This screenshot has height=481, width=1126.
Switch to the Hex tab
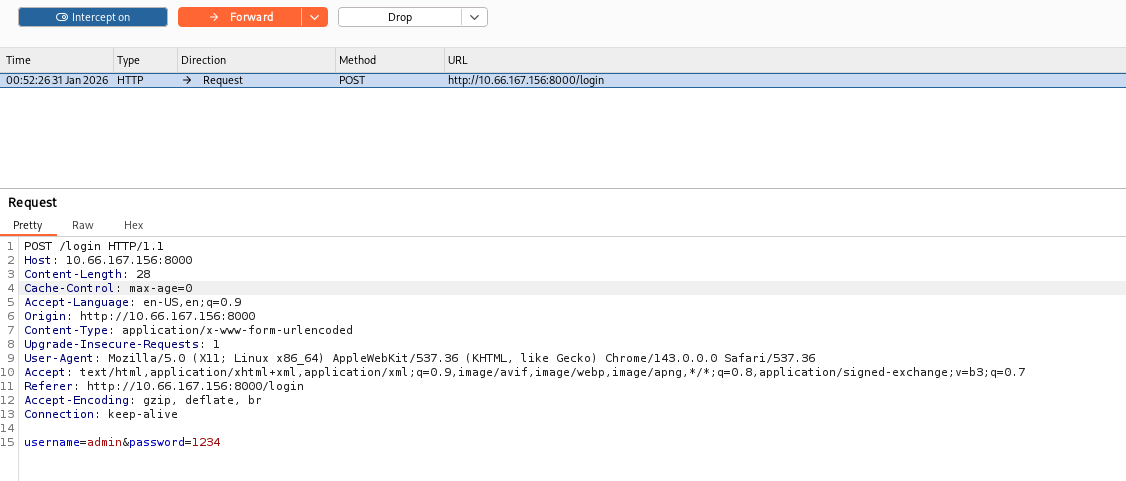(134, 225)
